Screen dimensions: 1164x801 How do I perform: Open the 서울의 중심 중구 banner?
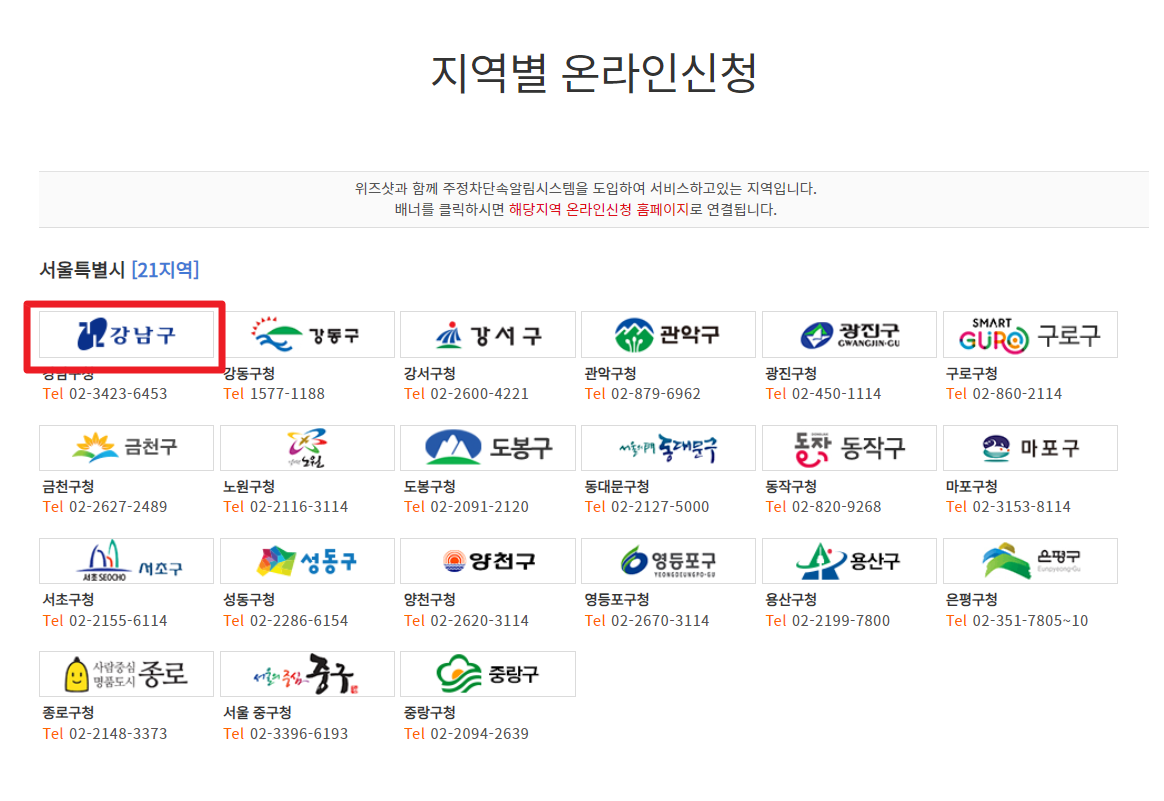coord(307,674)
